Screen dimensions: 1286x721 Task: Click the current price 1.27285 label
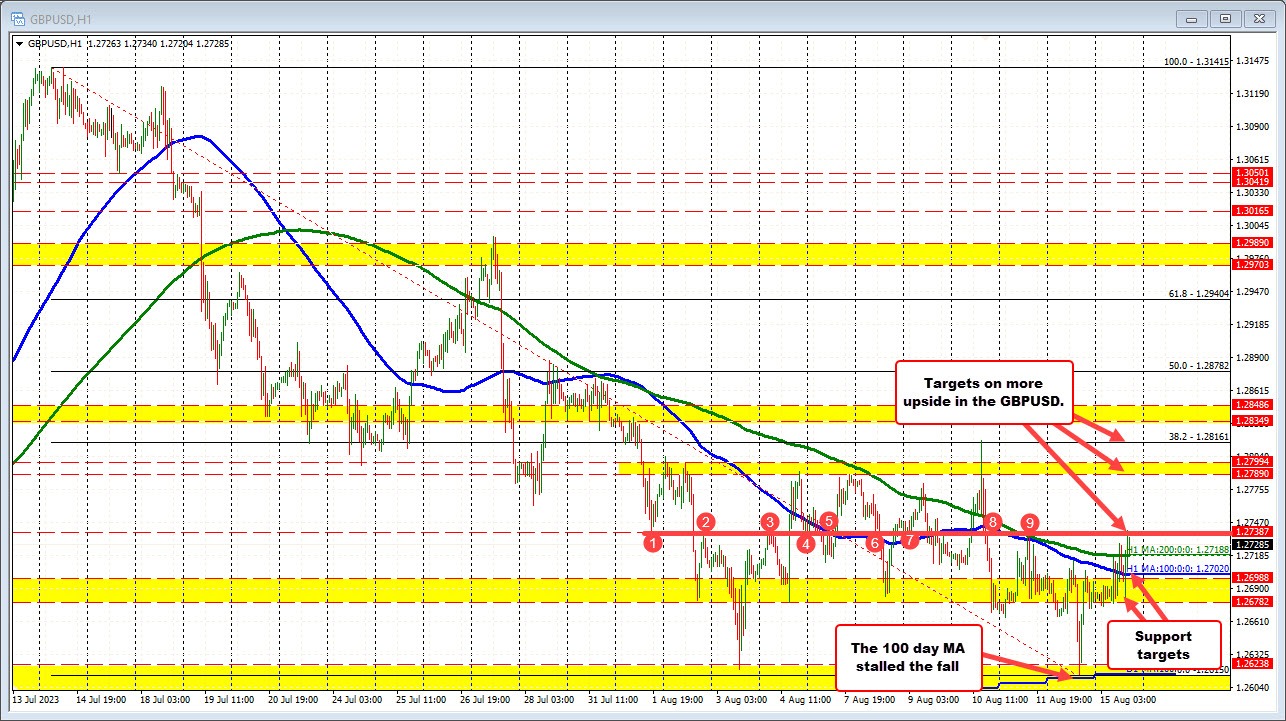click(x=1251, y=544)
